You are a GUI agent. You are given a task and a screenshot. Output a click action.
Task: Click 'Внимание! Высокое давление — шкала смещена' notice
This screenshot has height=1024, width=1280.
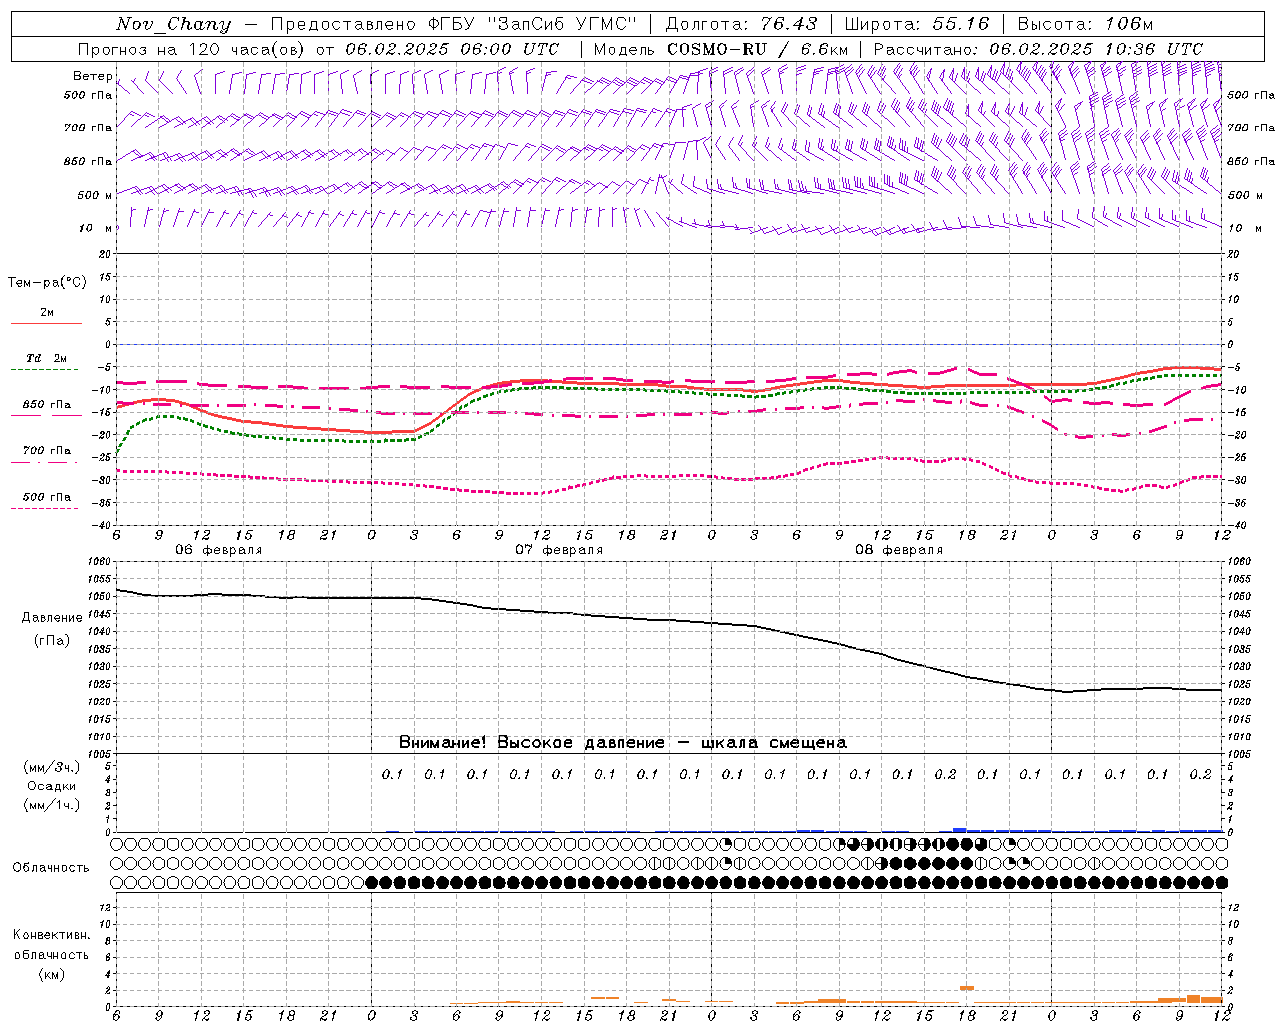[x=623, y=742]
